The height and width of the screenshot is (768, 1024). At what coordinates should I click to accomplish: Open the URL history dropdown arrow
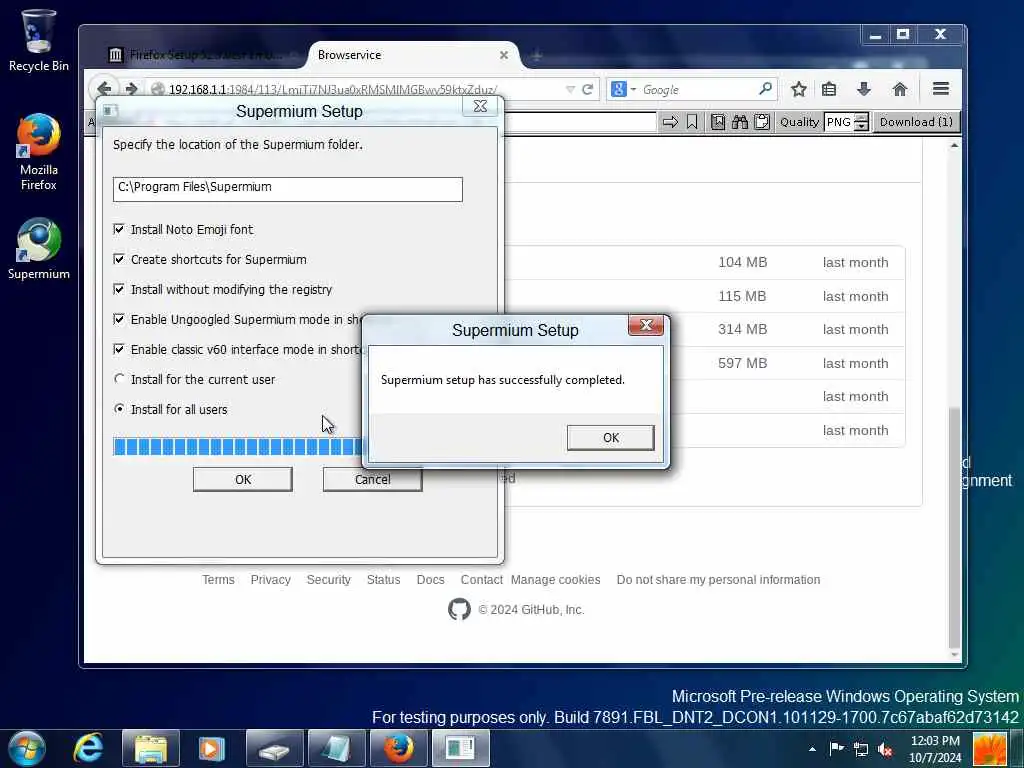(570, 89)
